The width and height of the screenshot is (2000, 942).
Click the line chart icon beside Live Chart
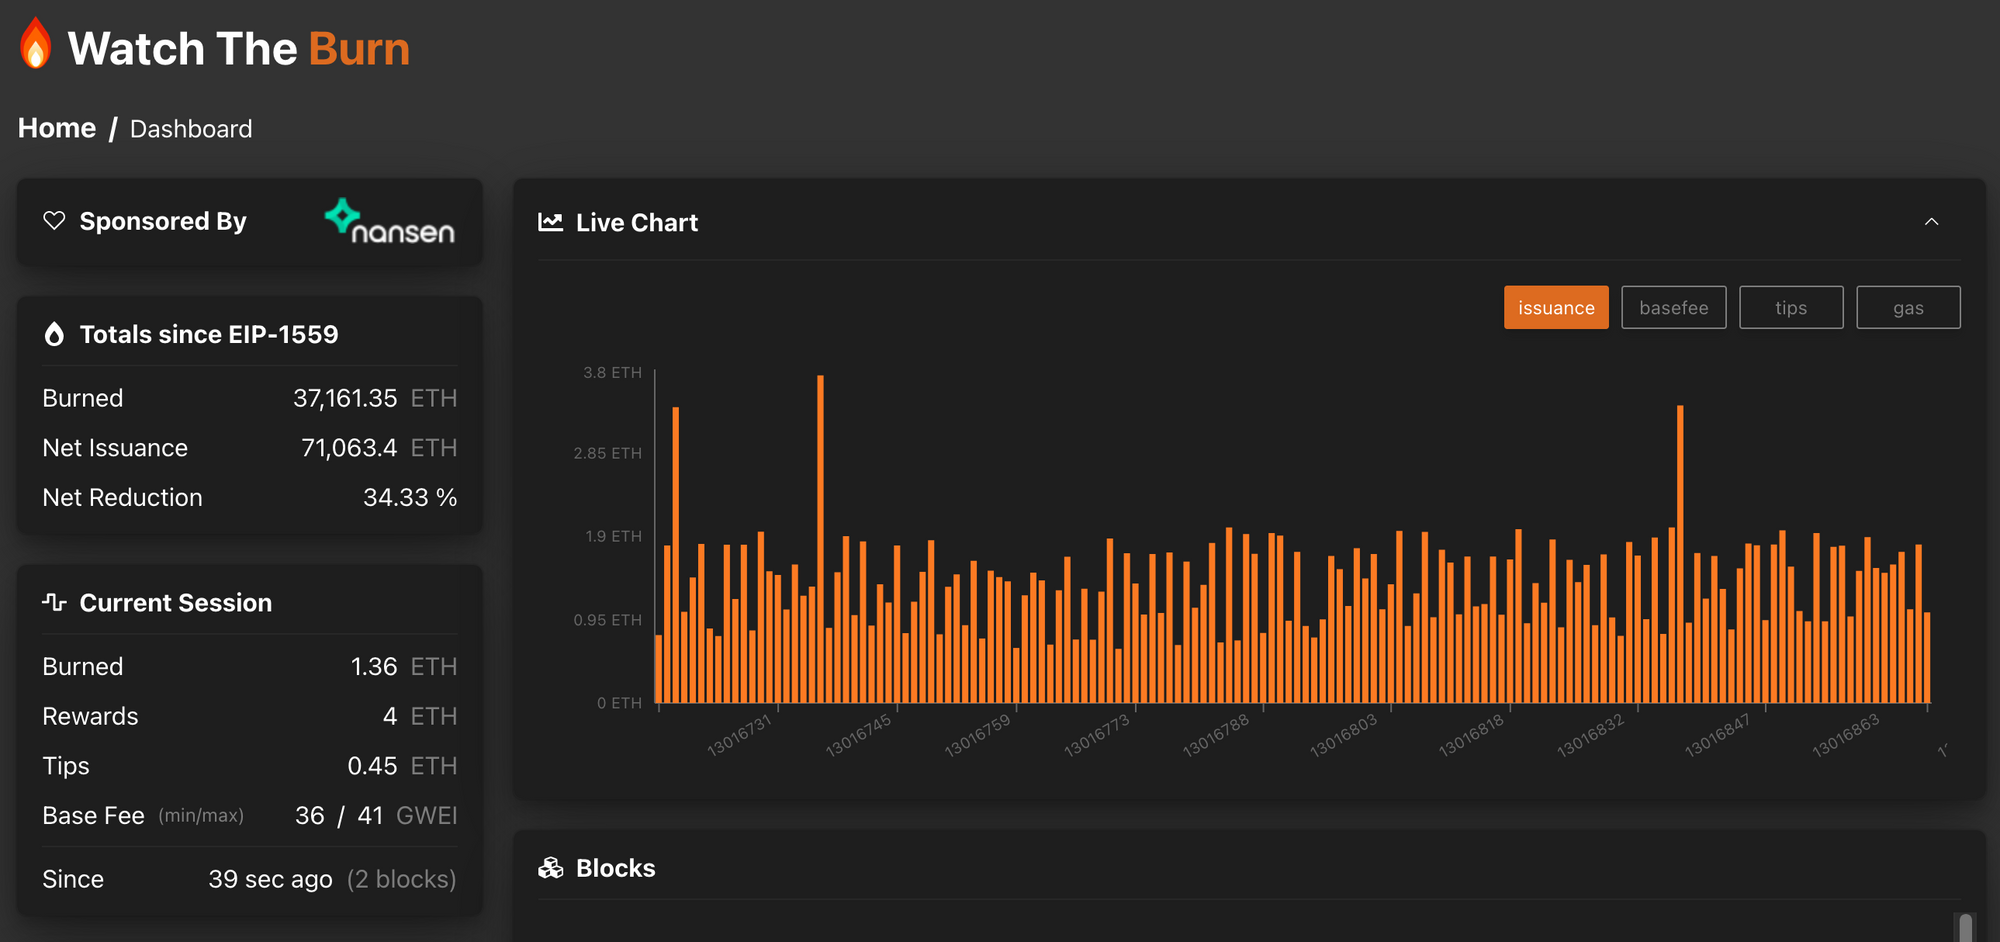click(550, 222)
